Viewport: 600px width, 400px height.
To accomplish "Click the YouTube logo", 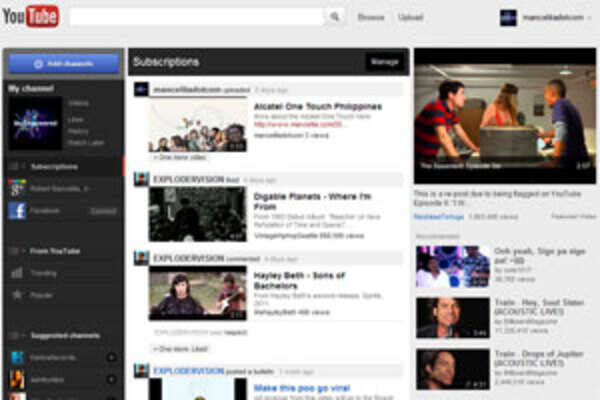I will pyautogui.click(x=31, y=16).
